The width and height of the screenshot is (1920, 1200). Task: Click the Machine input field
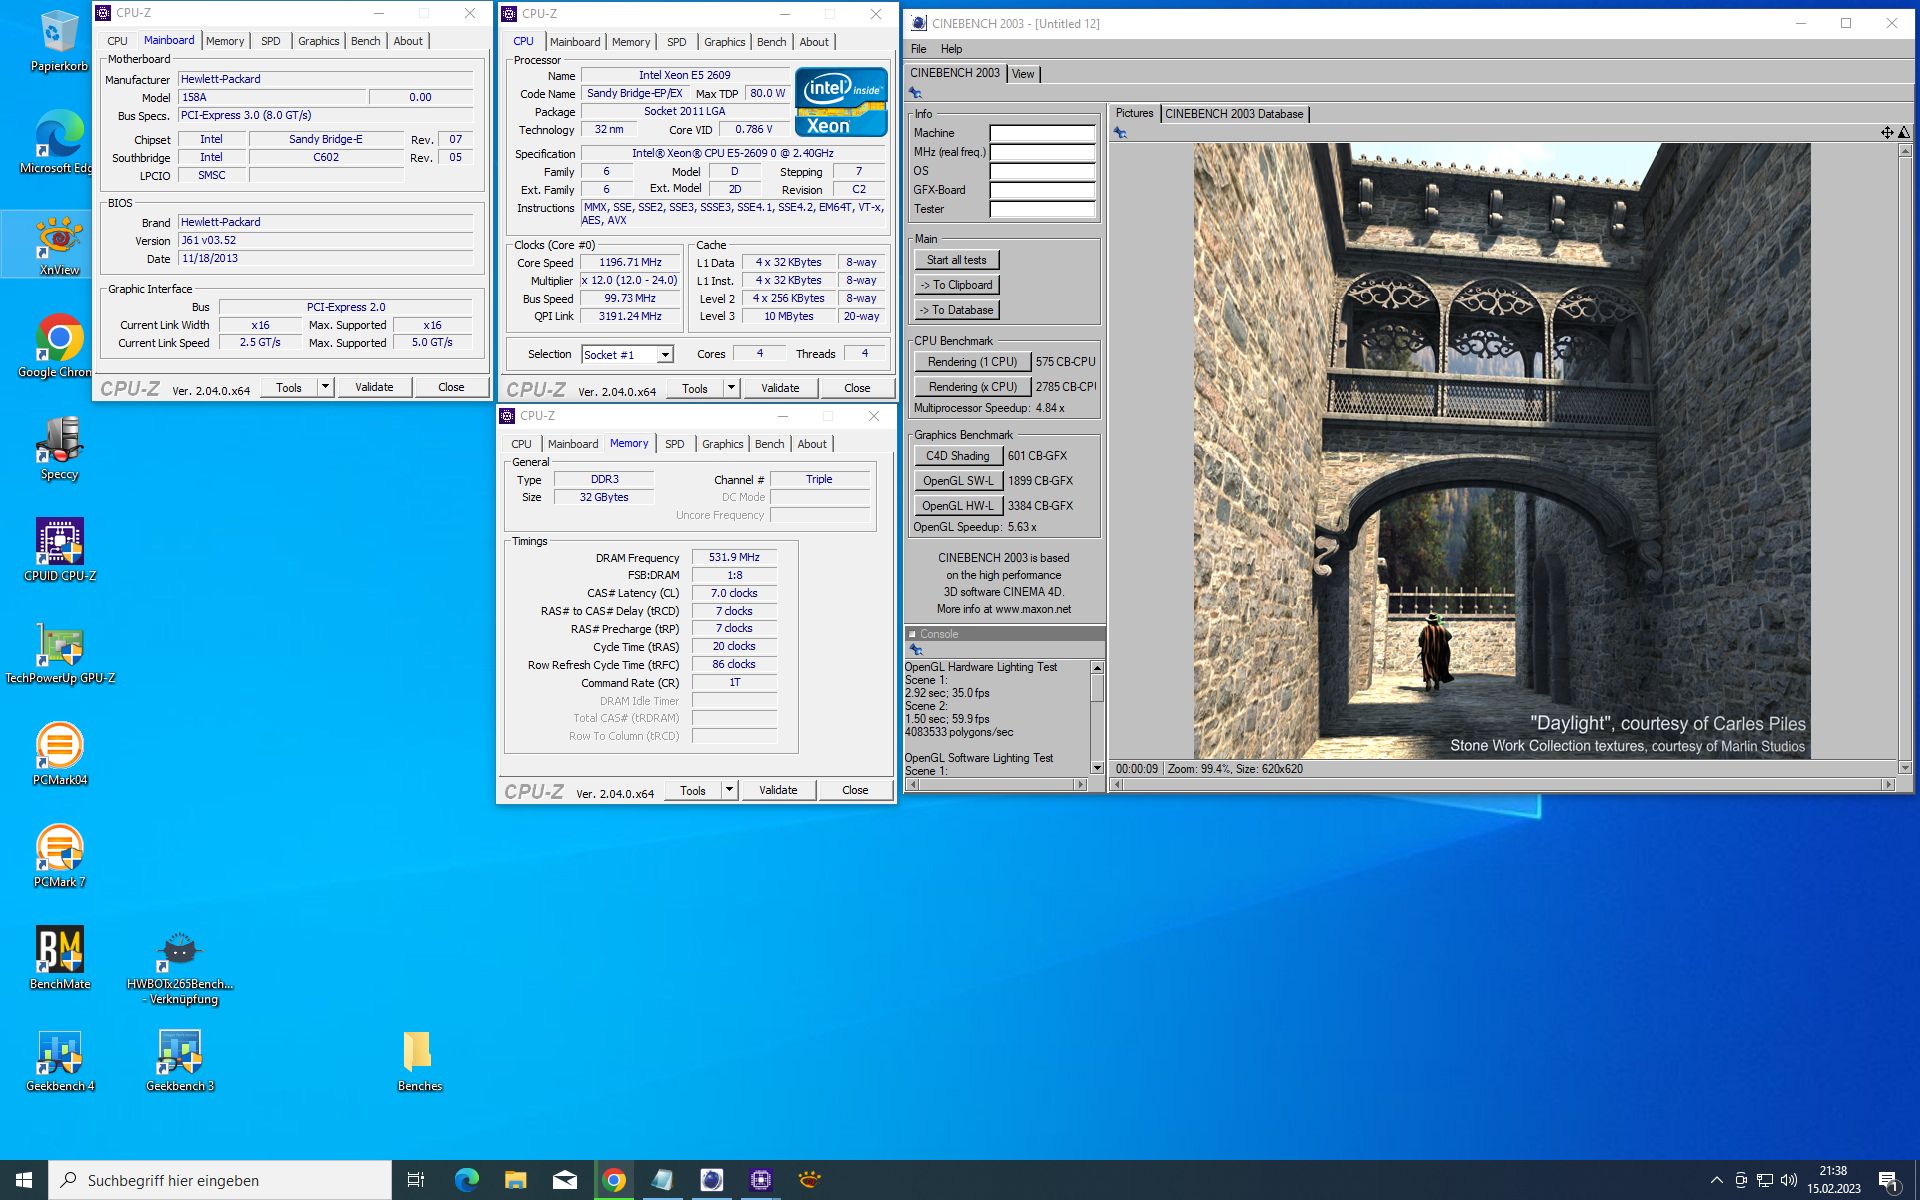(1042, 133)
